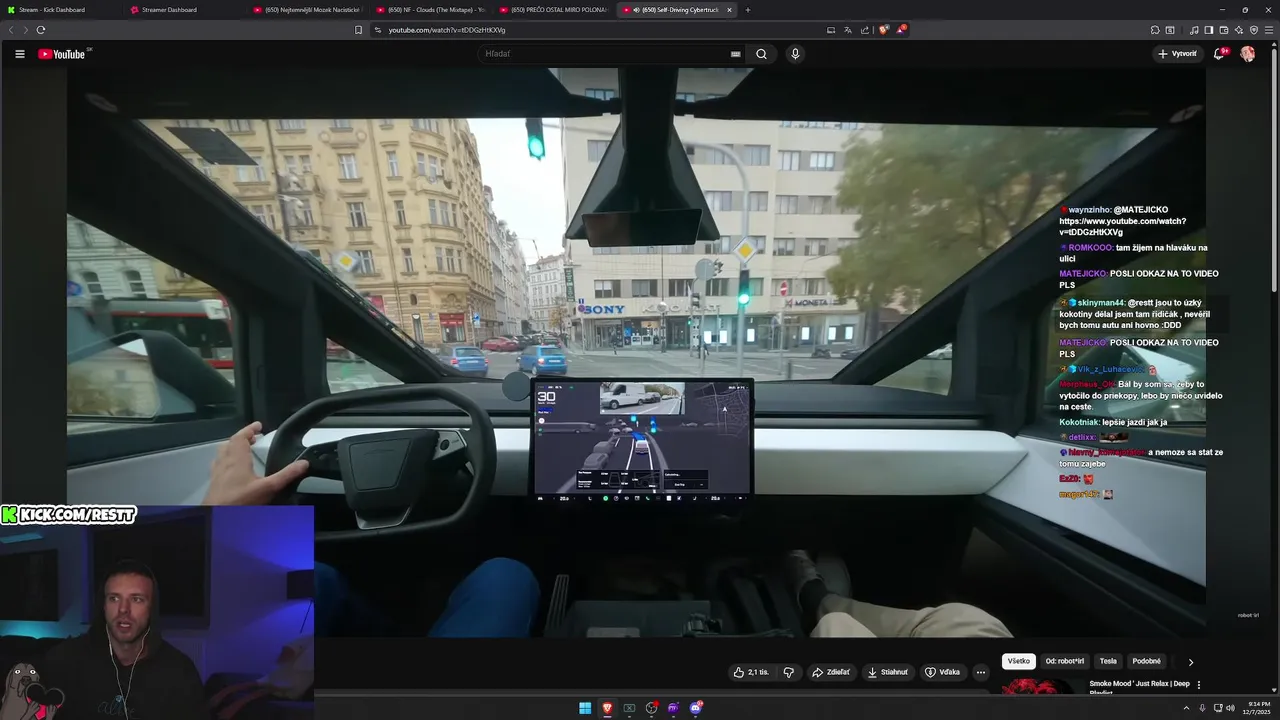Screen dimensions: 1280x720
Task: Click the Zdieľať share button
Action: pyautogui.click(x=831, y=672)
